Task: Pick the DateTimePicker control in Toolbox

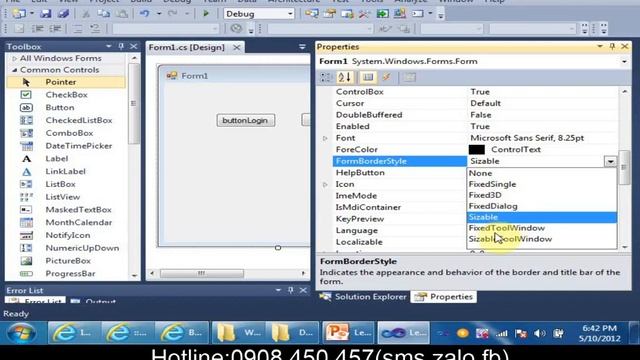Action: point(66,146)
